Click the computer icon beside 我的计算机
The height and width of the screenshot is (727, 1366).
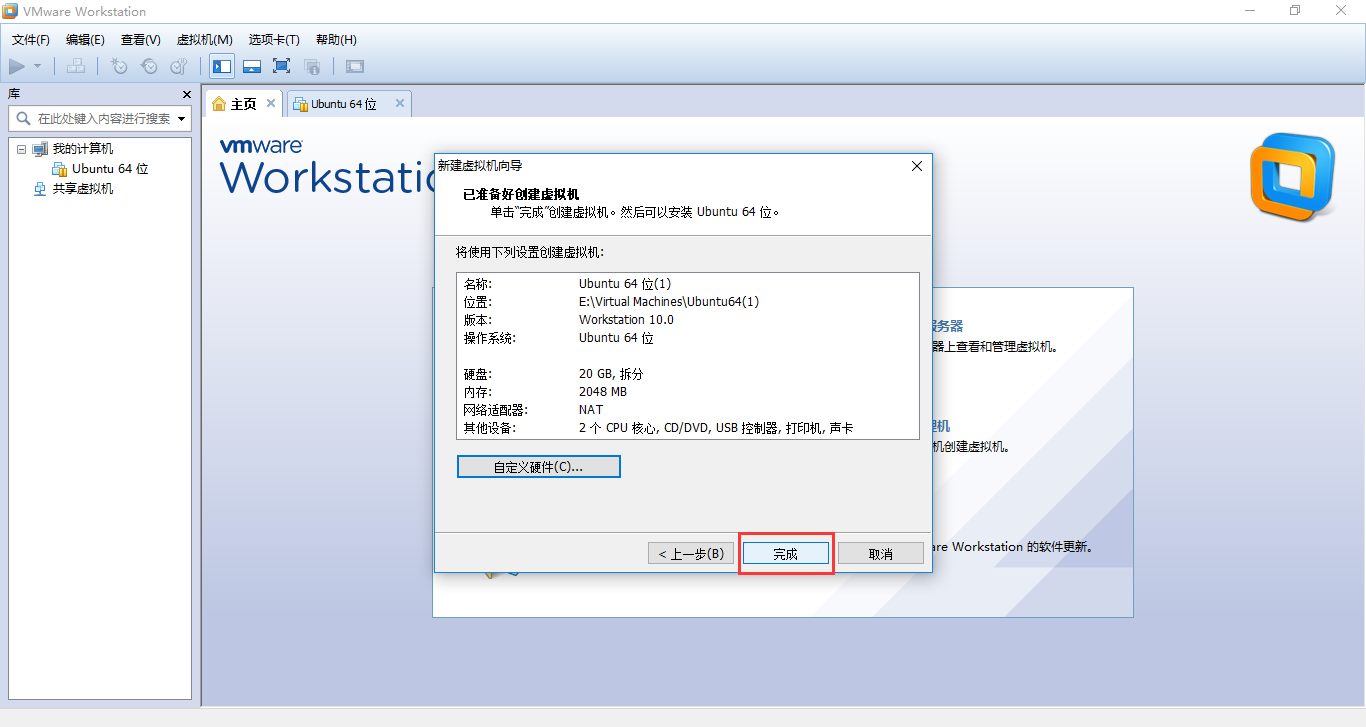pos(40,149)
